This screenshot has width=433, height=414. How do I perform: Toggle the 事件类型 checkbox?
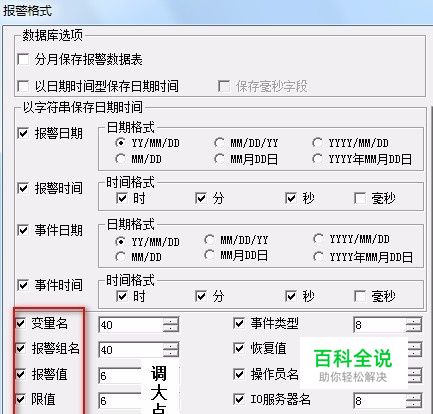(239, 323)
